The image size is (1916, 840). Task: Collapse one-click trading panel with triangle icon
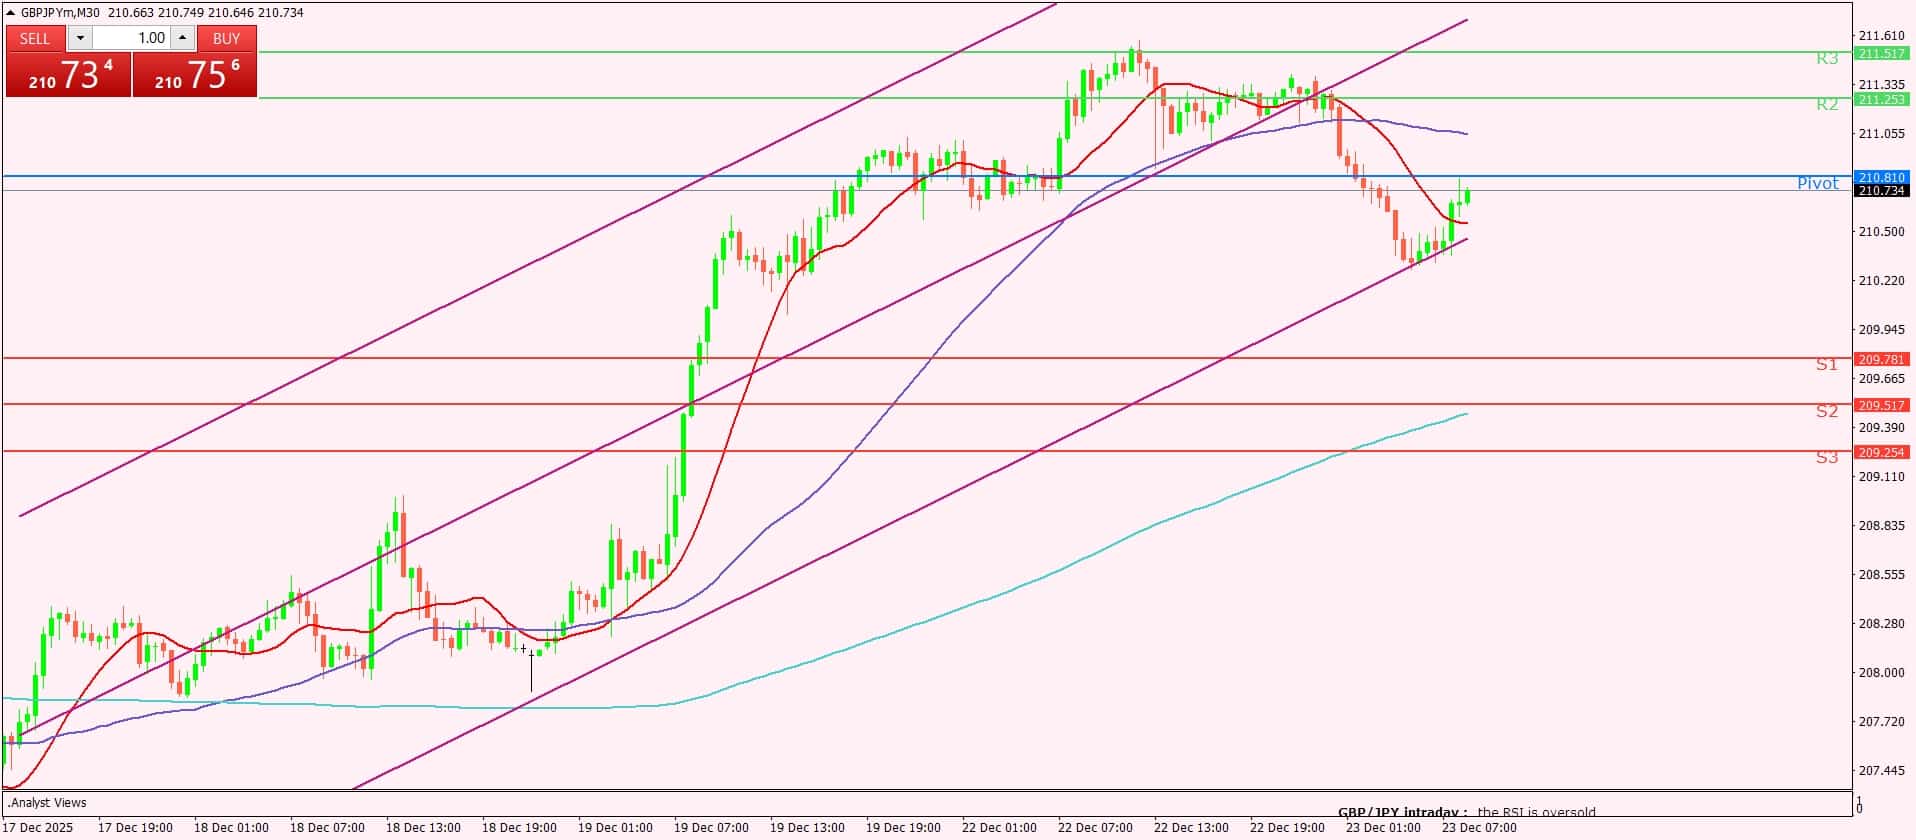[x=11, y=12]
